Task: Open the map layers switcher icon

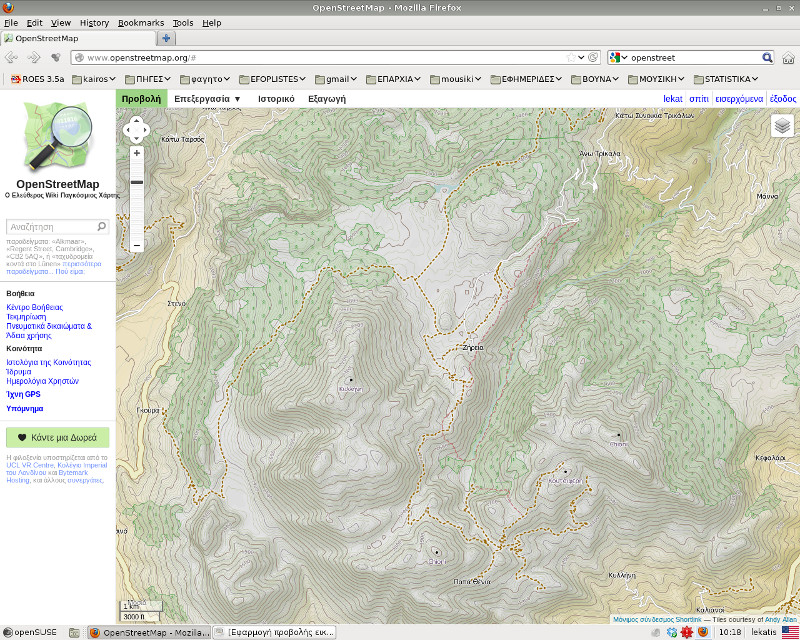Action: [782, 126]
